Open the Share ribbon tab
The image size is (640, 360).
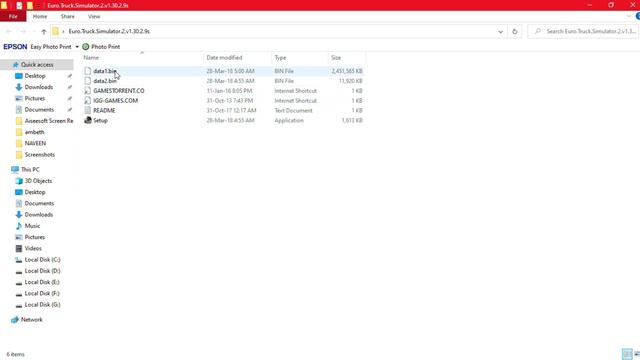click(x=67, y=16)
